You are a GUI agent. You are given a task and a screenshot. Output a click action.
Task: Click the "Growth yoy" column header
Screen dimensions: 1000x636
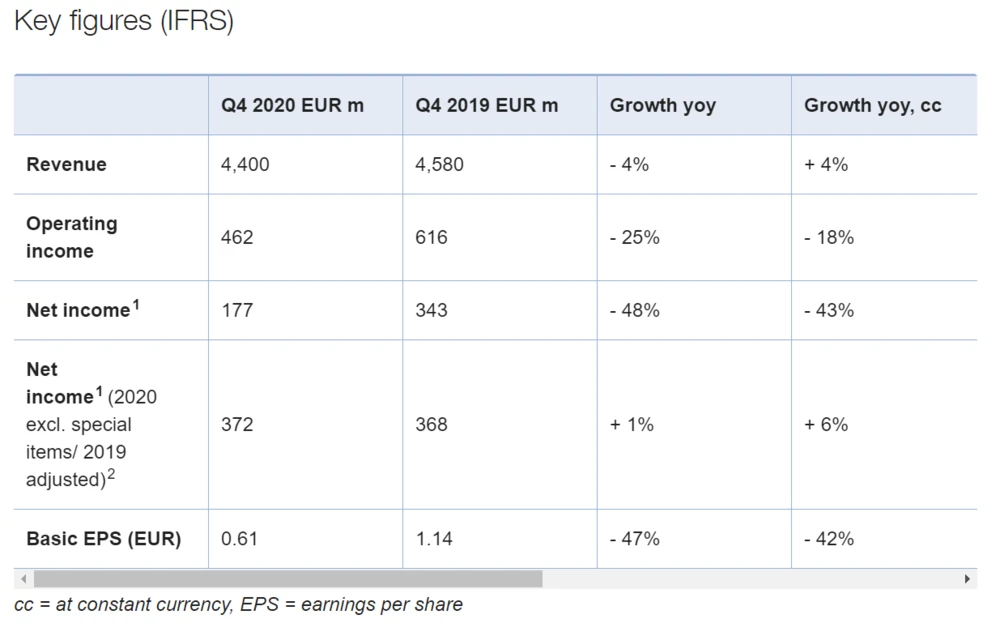[662, 105]
